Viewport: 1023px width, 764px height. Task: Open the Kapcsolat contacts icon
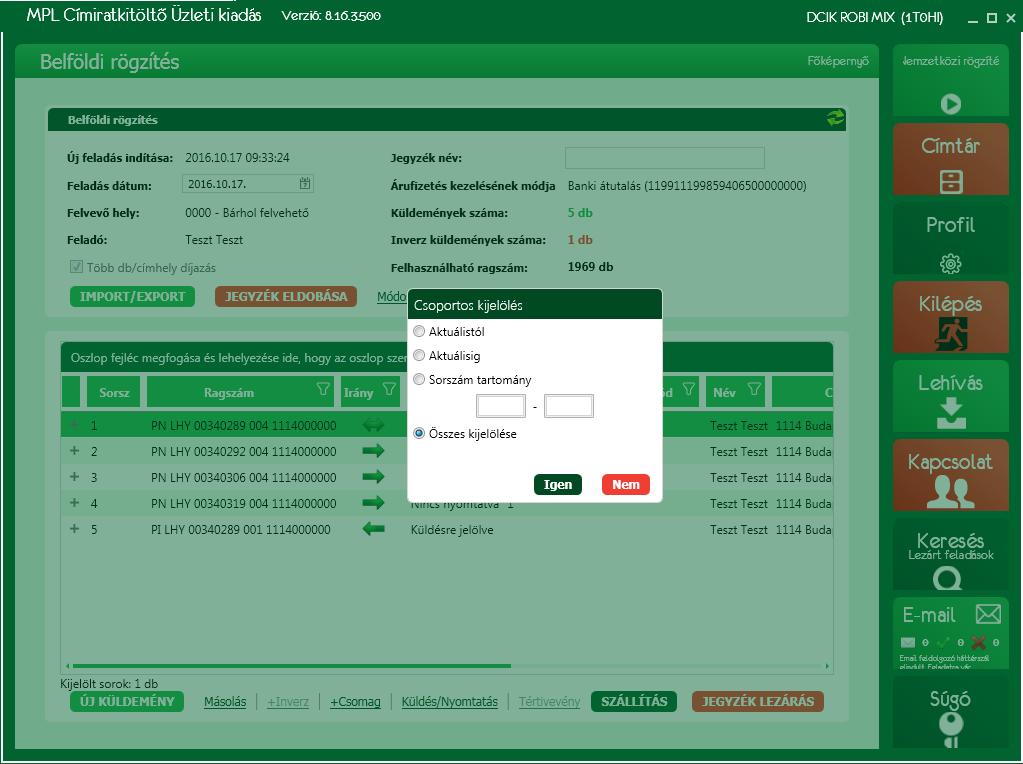[x=951, y=491]
